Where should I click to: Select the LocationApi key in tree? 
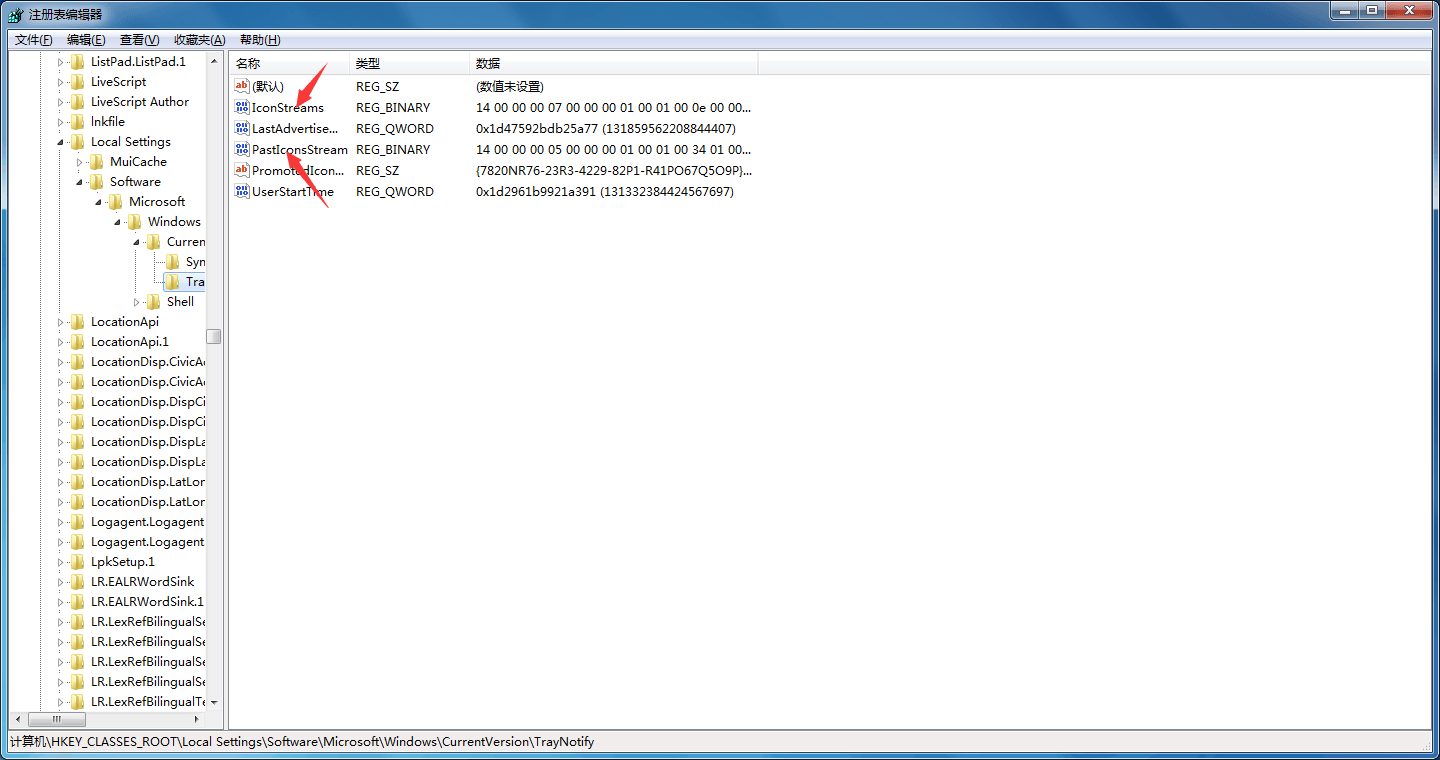(124, 321)
